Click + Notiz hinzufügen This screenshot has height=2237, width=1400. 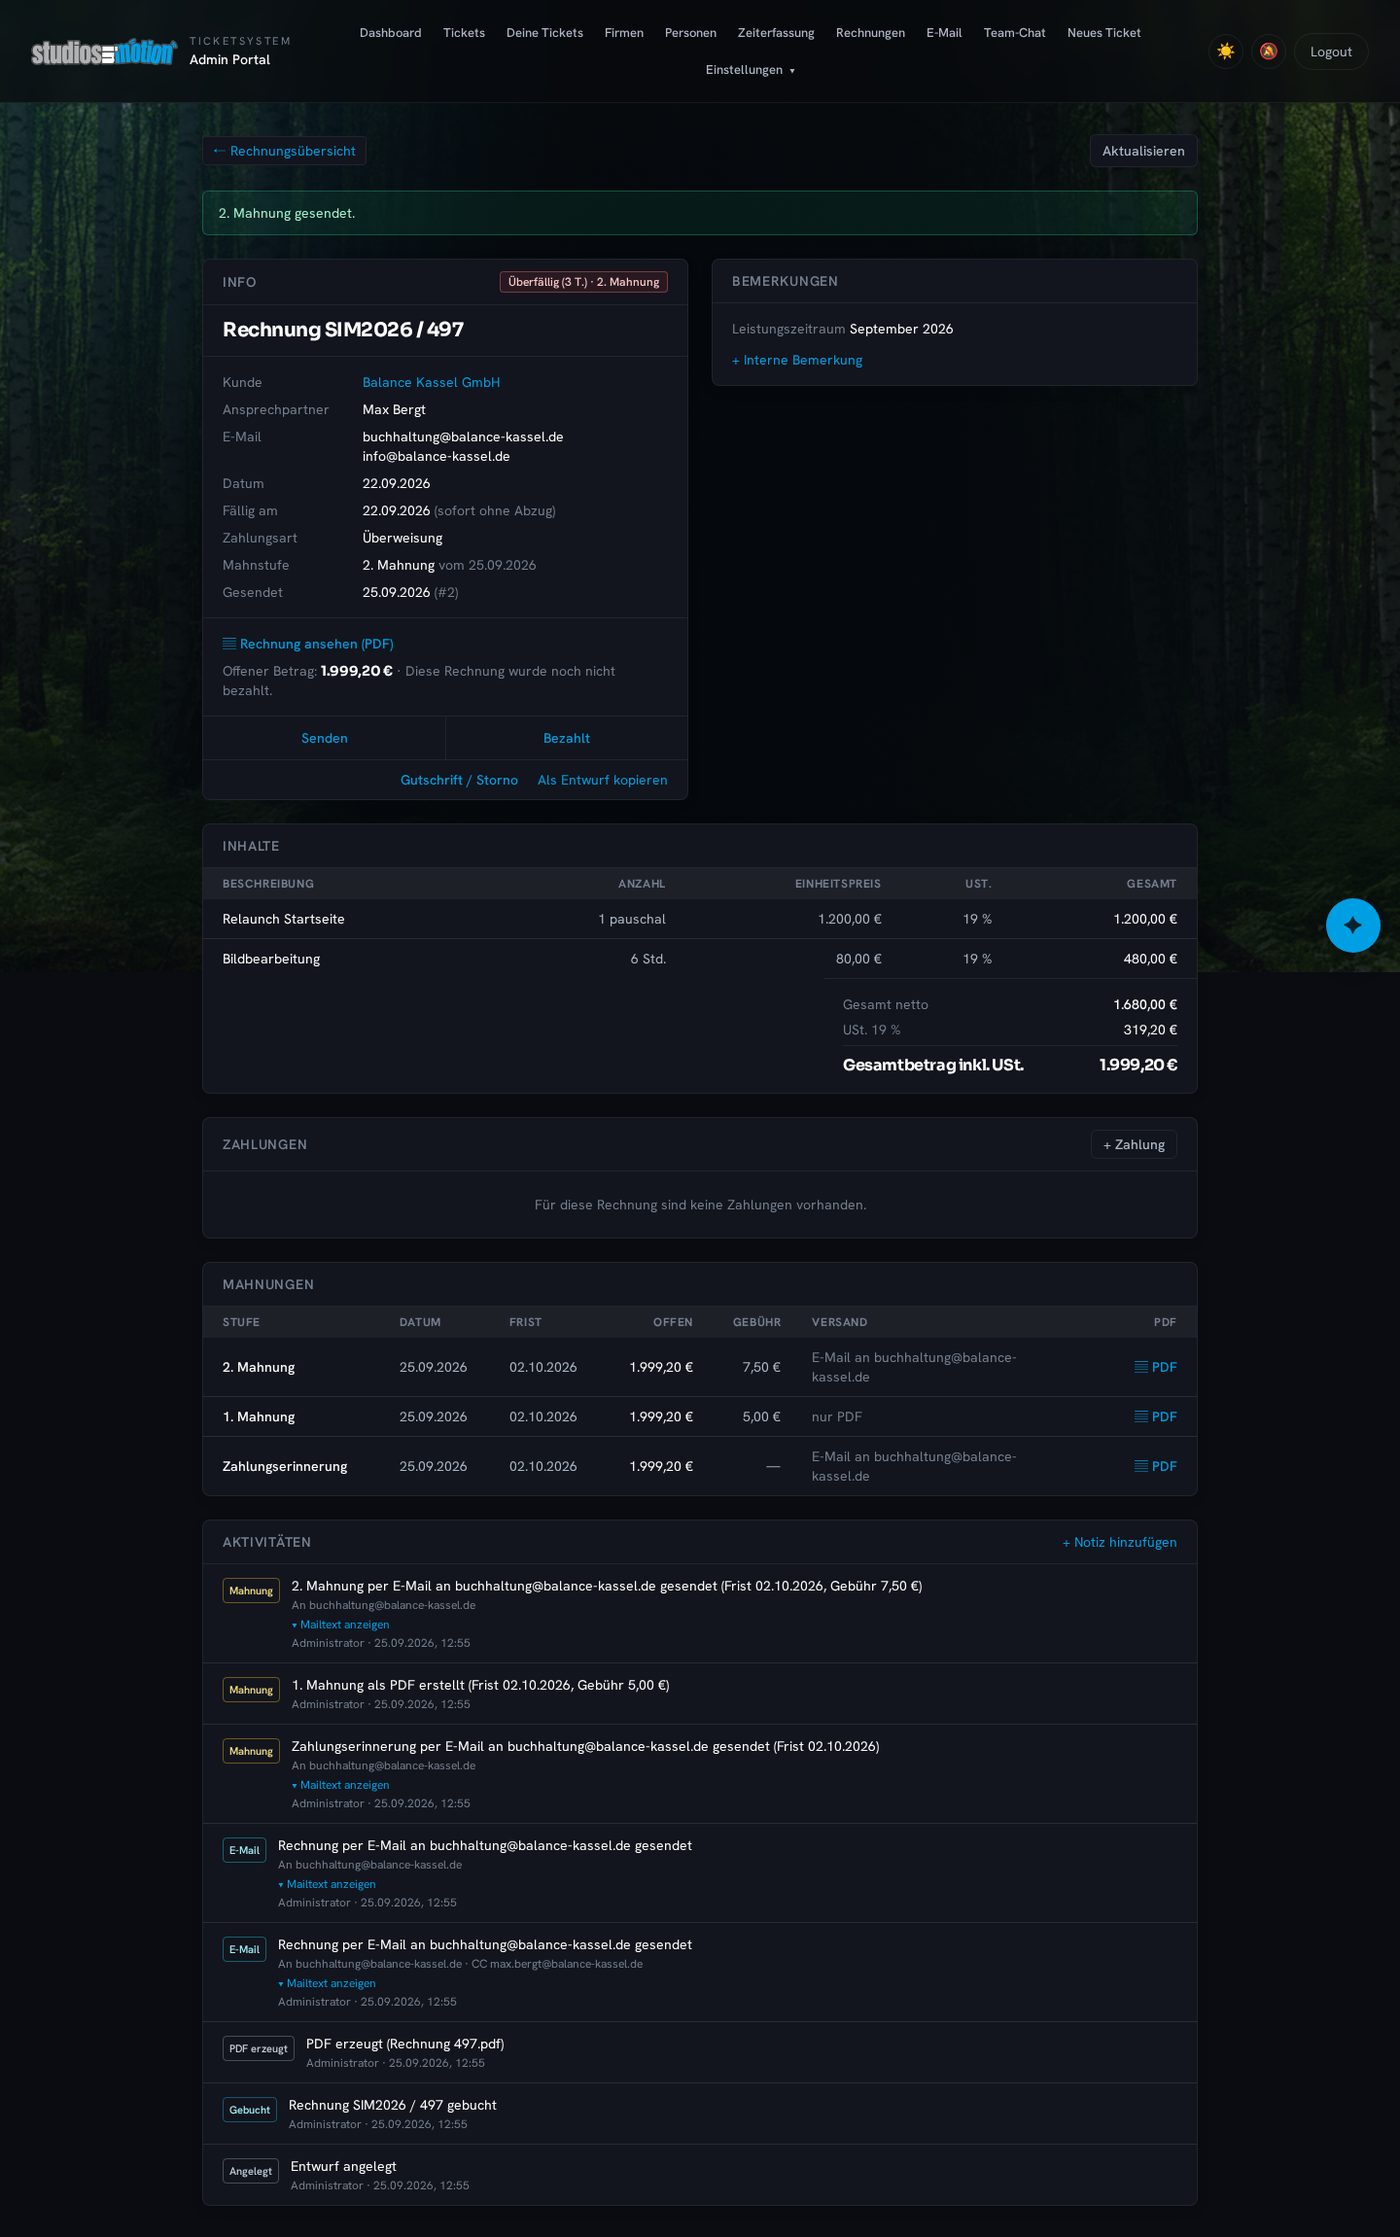point(1119,1542)
